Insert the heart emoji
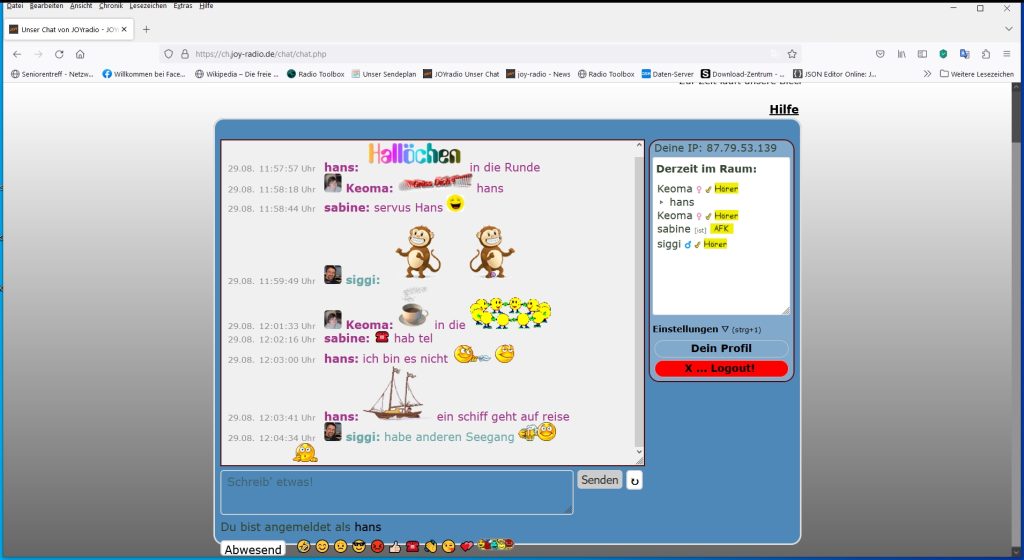The height and width of the screenshot is (560, 1024). point(466,547)
